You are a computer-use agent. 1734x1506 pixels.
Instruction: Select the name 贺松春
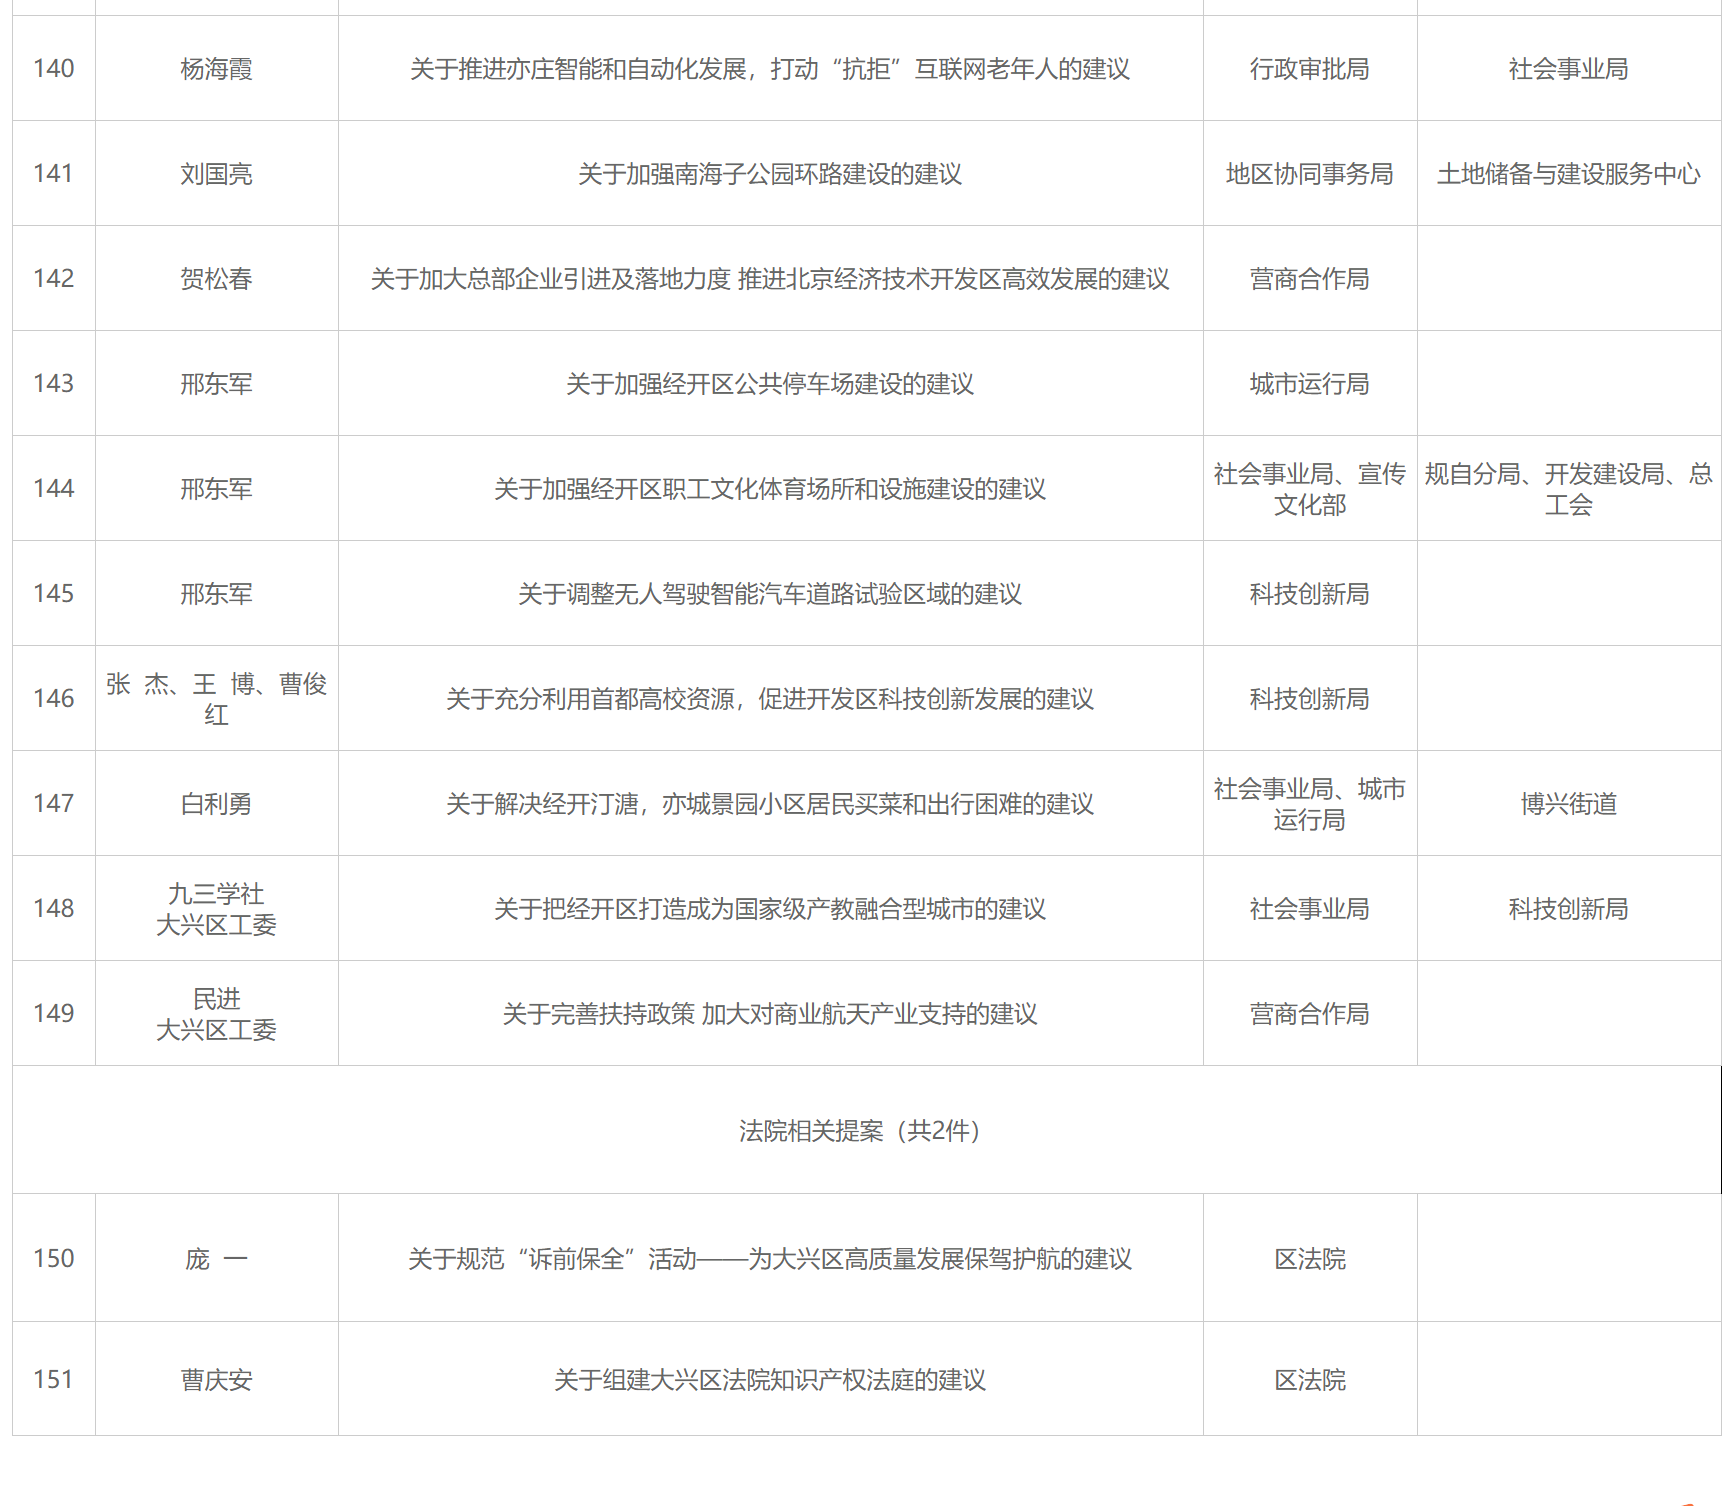[216, 279]
